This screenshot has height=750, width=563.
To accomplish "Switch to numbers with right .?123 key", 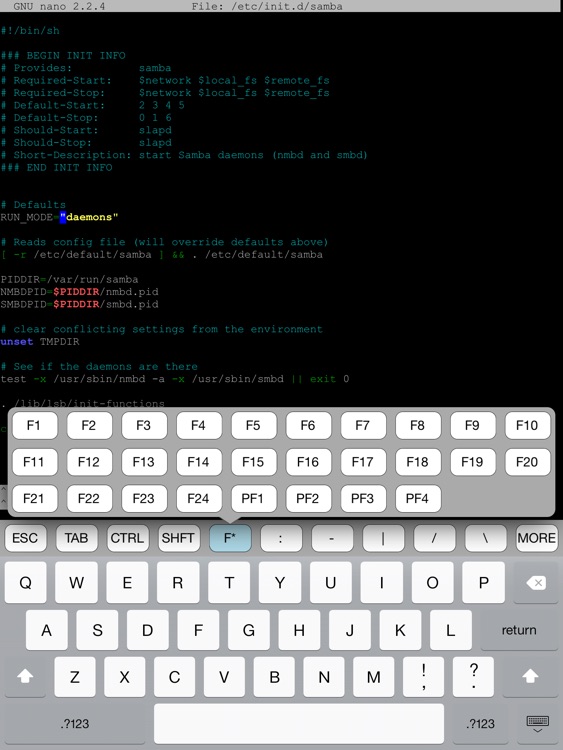I will [480, 724].
